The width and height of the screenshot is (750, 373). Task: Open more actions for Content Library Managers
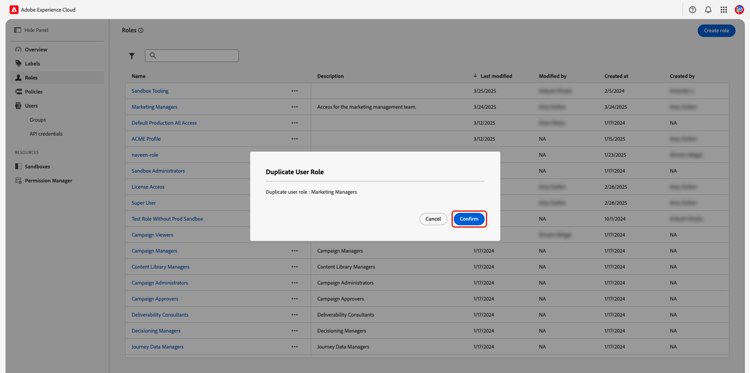[295, 267]
